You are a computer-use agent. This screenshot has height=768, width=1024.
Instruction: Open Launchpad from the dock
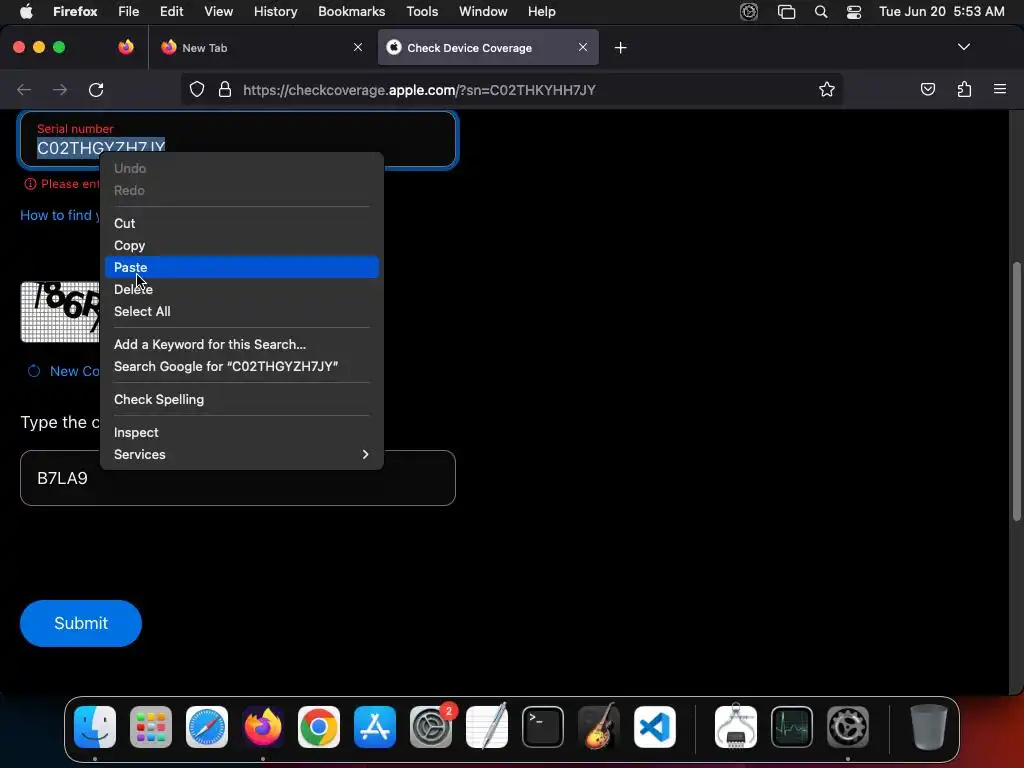pyautogui.click(x=151, y=727)
